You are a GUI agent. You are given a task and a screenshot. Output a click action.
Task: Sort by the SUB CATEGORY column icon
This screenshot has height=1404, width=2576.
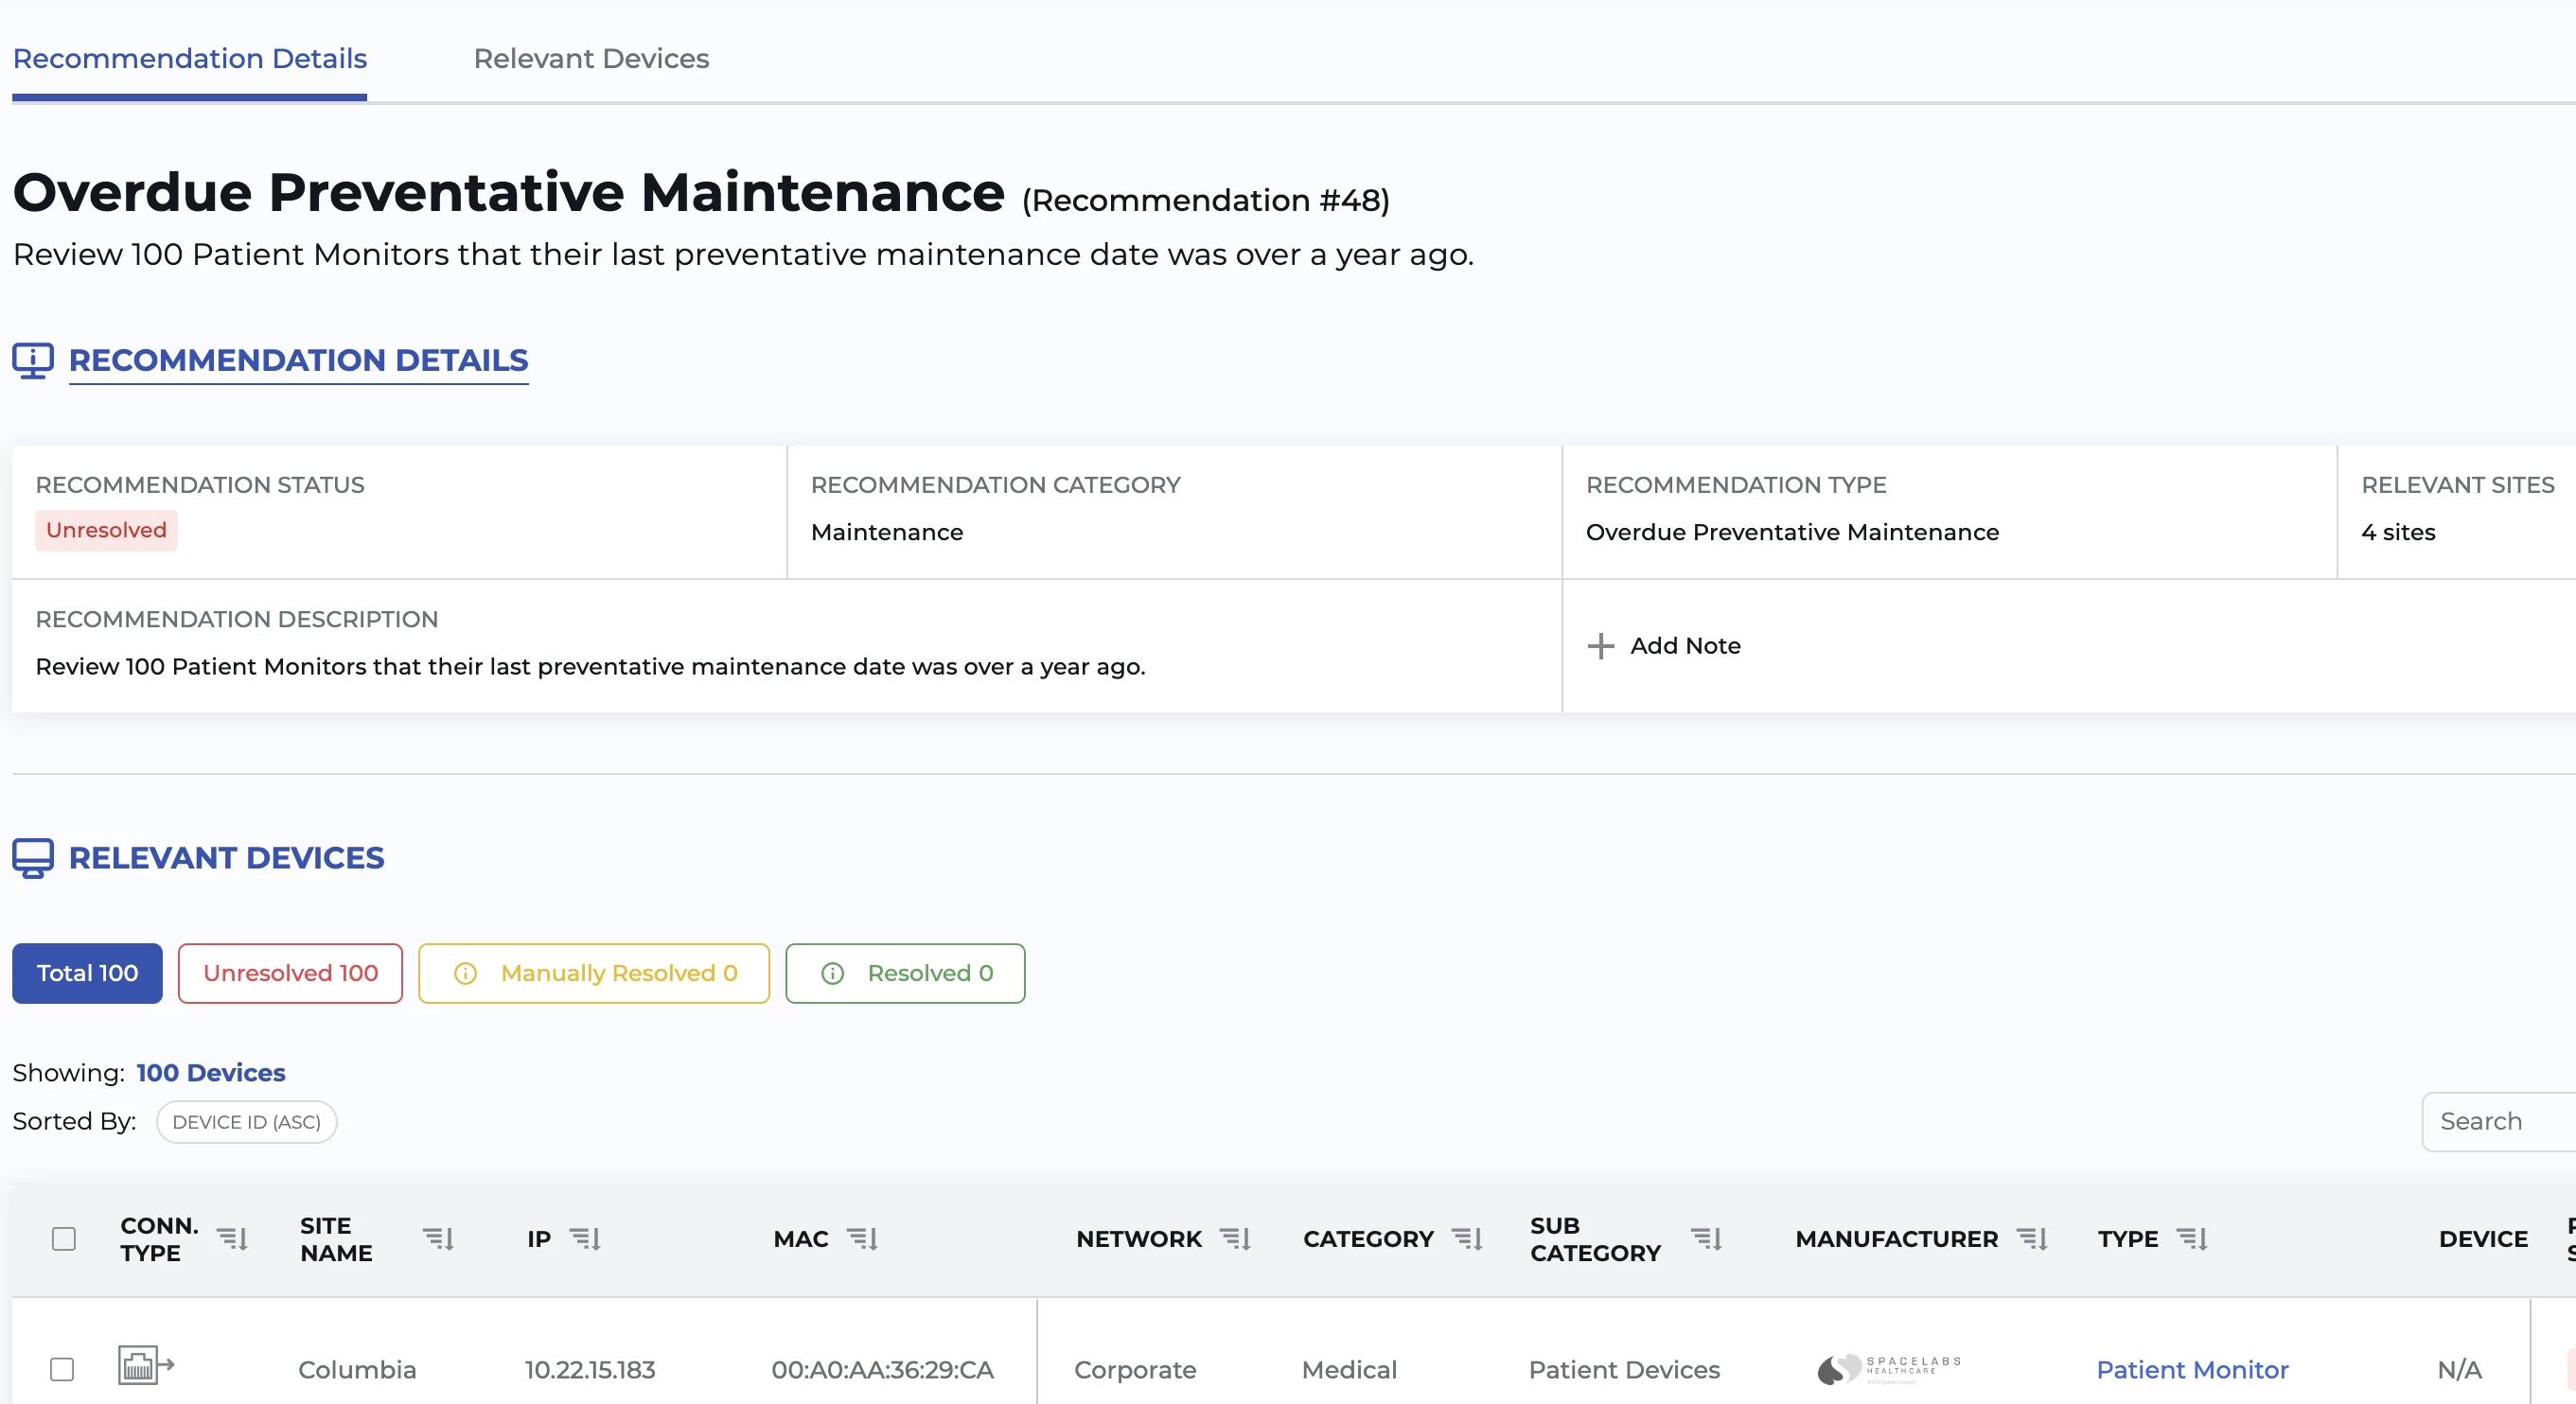[x=1706, y=1239]
